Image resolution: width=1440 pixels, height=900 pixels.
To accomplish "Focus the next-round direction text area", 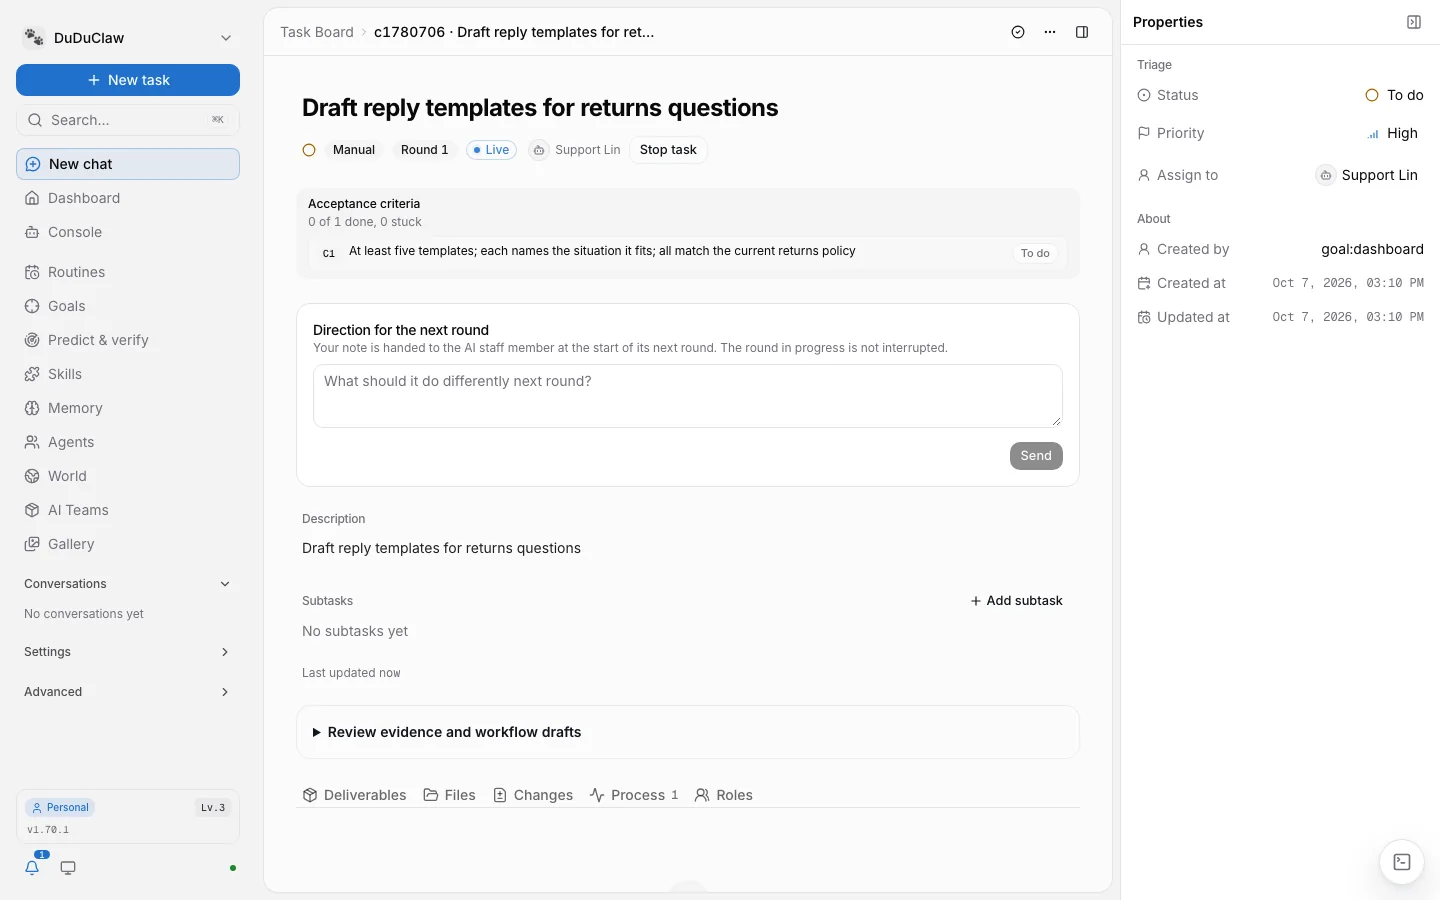I will pos(688,396).
